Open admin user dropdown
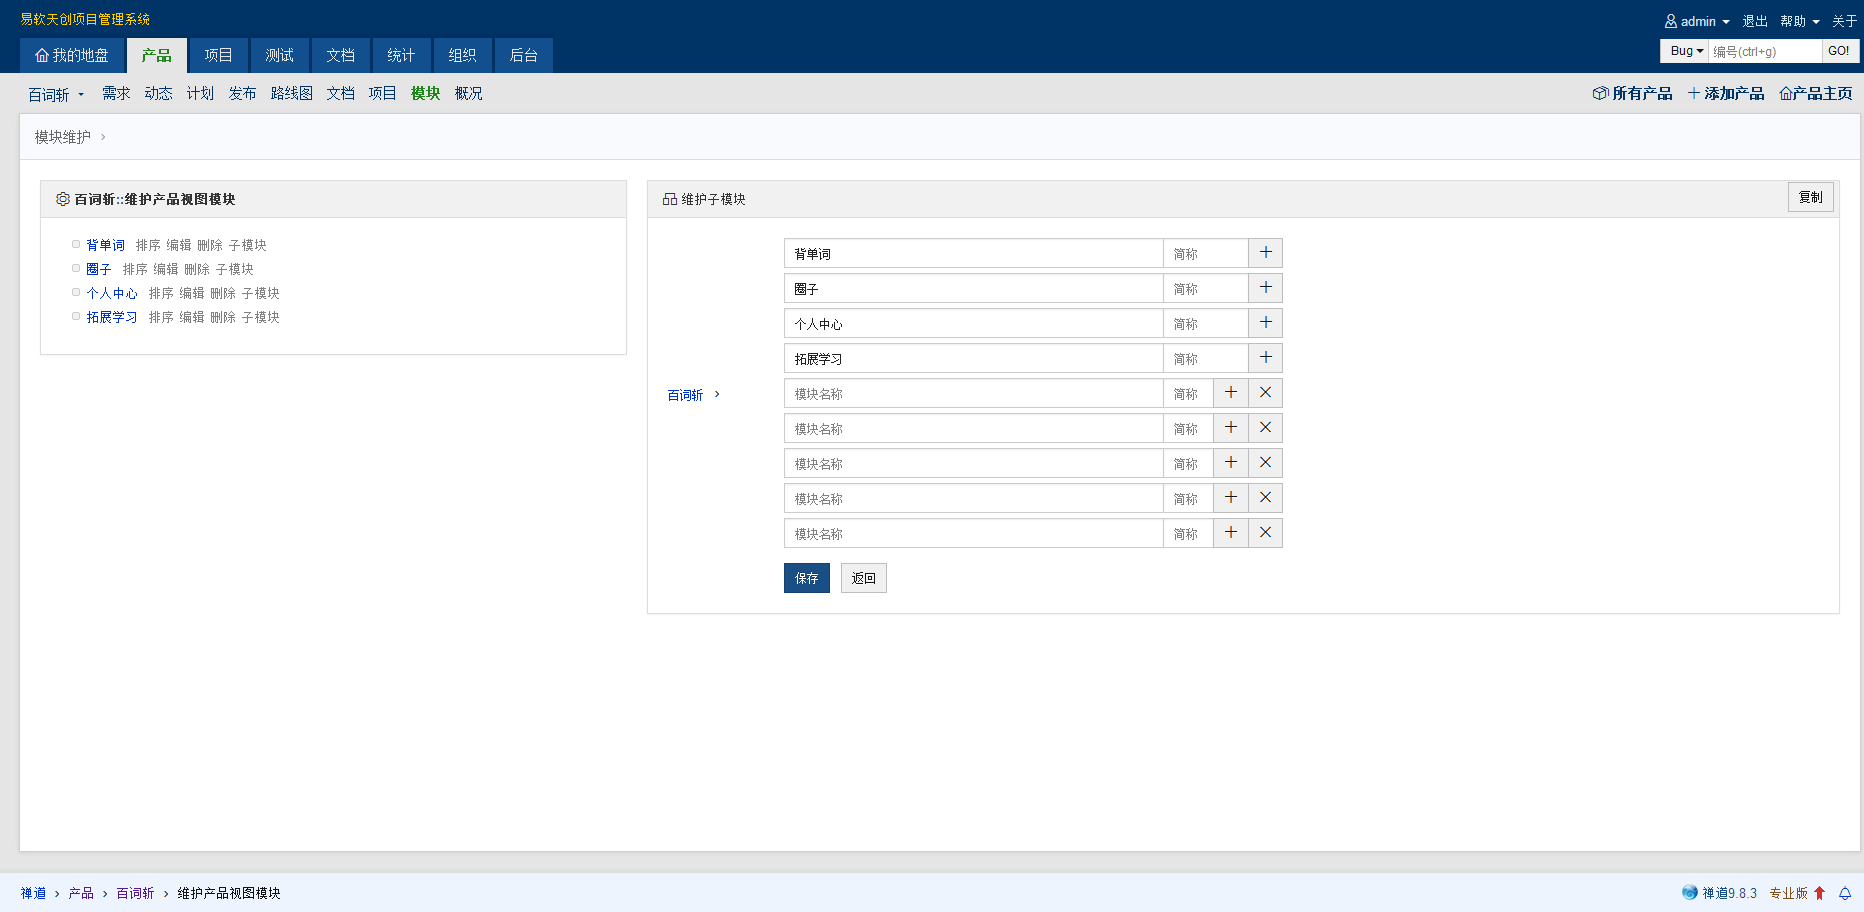1864x912 pixels. (1697, 21)
